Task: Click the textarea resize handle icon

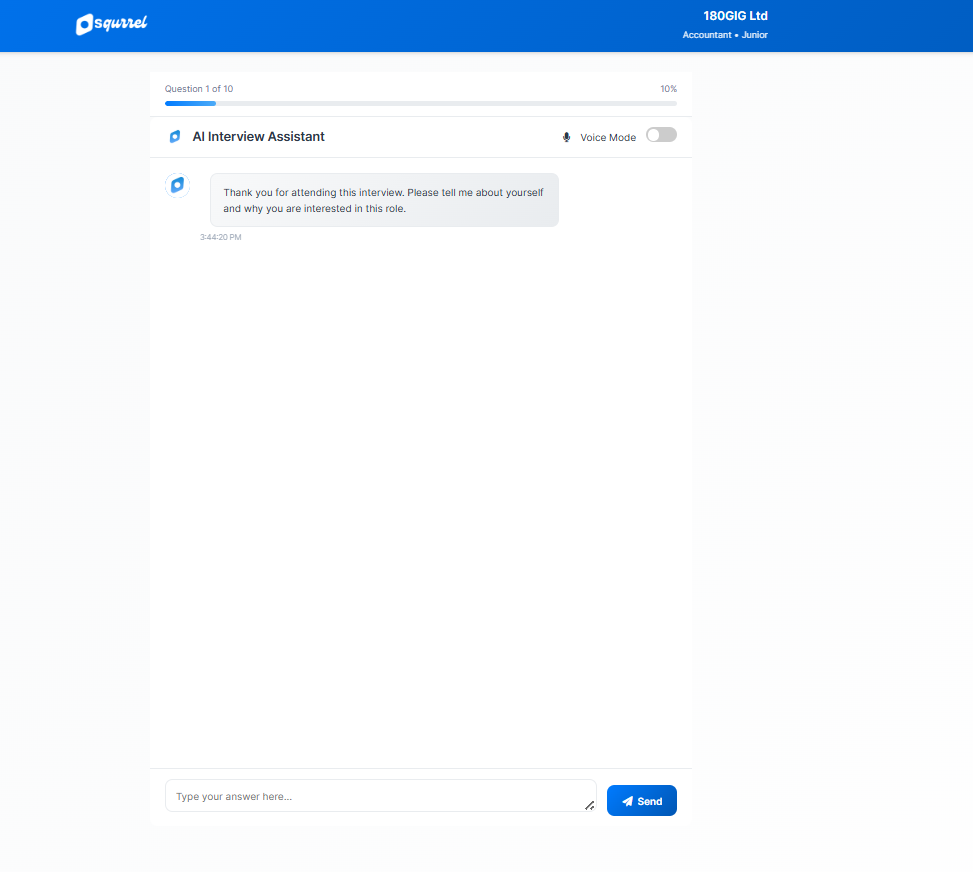Action: pos(589,805)
